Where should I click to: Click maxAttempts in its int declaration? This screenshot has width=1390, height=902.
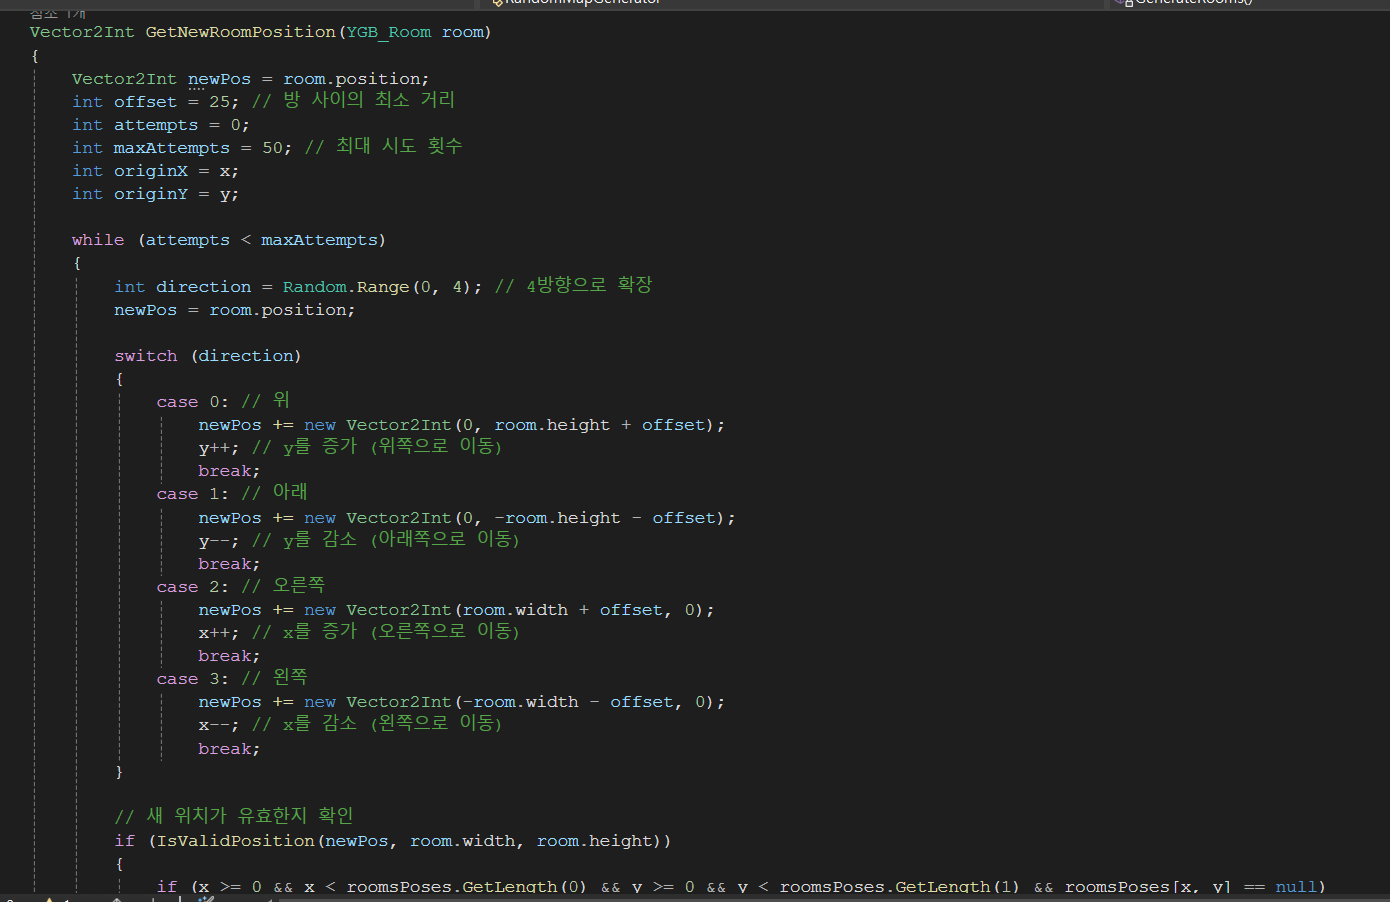[x=172, y=148]
